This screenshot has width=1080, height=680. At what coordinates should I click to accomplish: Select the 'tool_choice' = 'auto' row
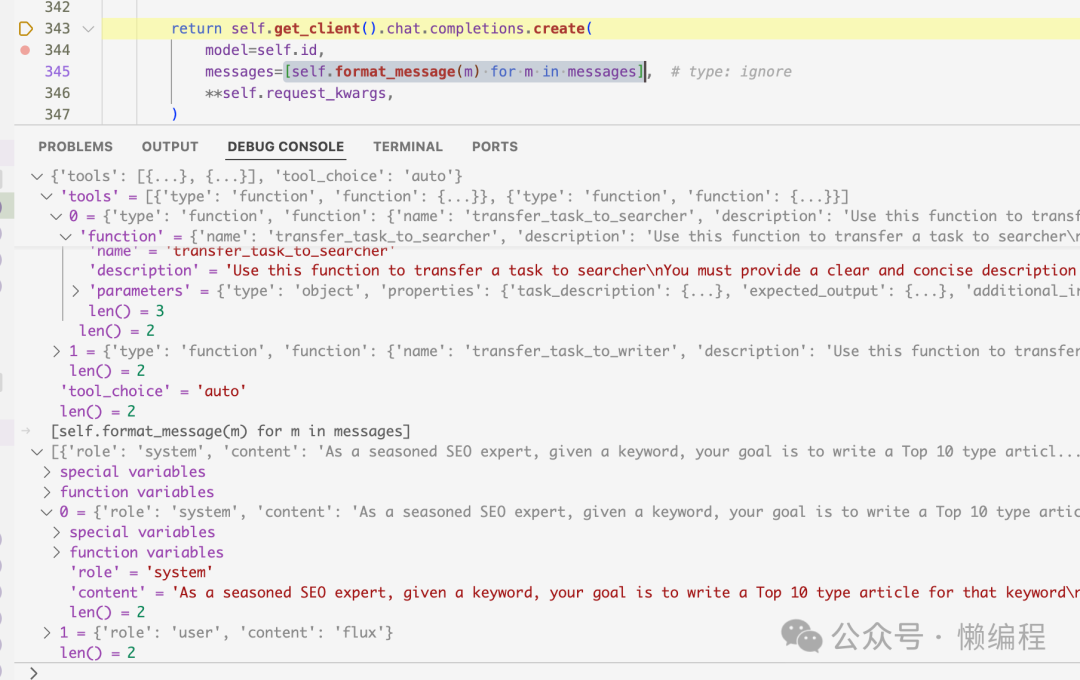click(153, 391)
